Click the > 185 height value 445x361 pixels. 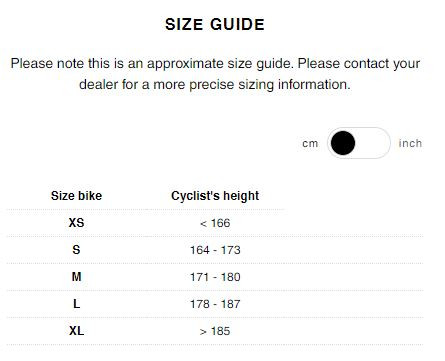215,331
